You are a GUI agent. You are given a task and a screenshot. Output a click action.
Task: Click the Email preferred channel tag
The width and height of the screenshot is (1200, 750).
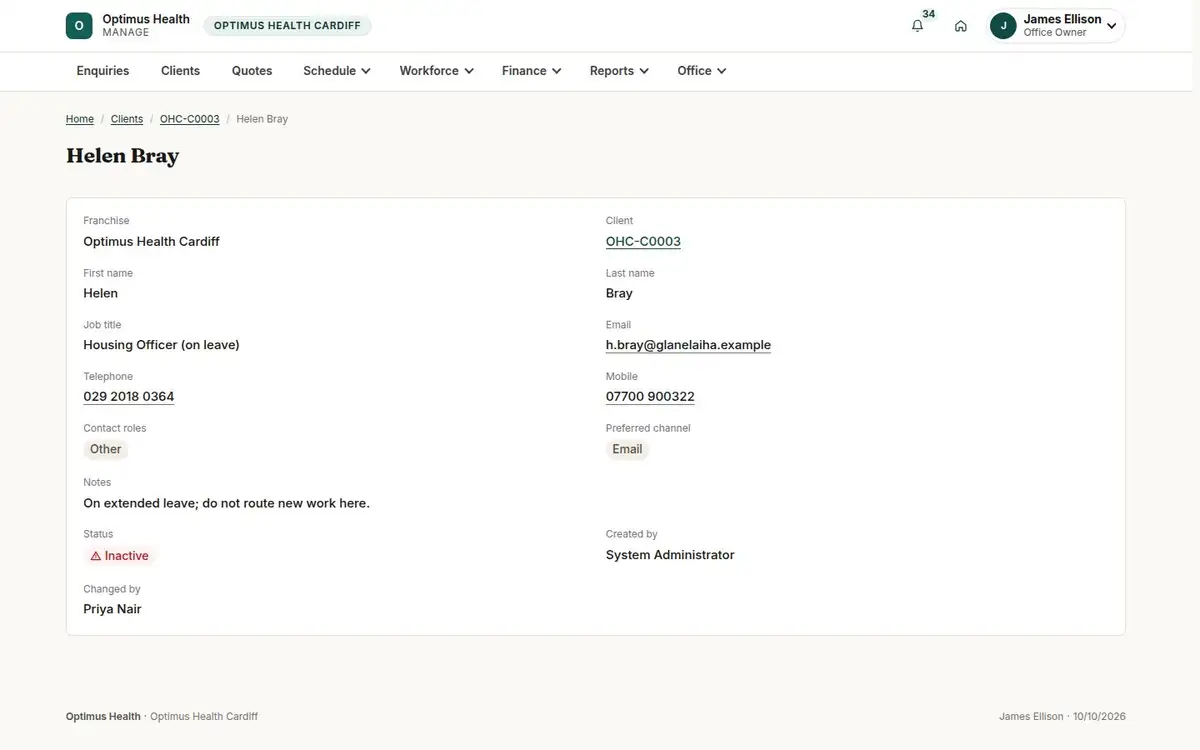click(x=627, y=449)
